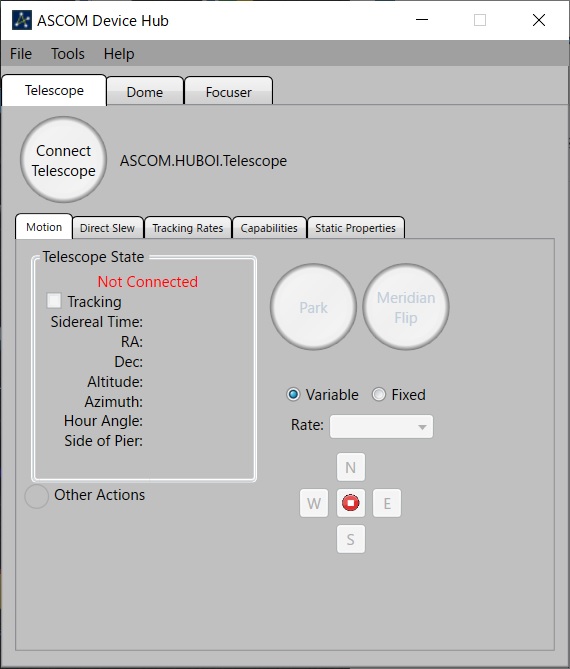Viewport: 570px width, 669px height.
Task: Nudge the telescope north with N button
Action: click(351, 467)
